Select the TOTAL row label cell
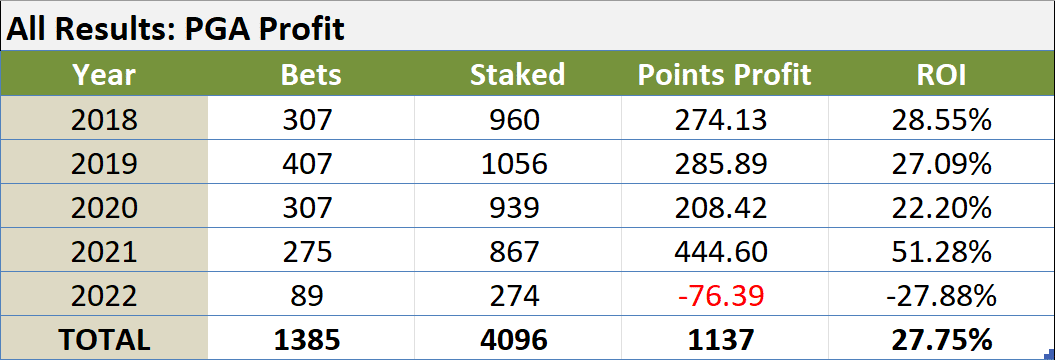This screenshot has width=1055, height=360. pos(104,339)
